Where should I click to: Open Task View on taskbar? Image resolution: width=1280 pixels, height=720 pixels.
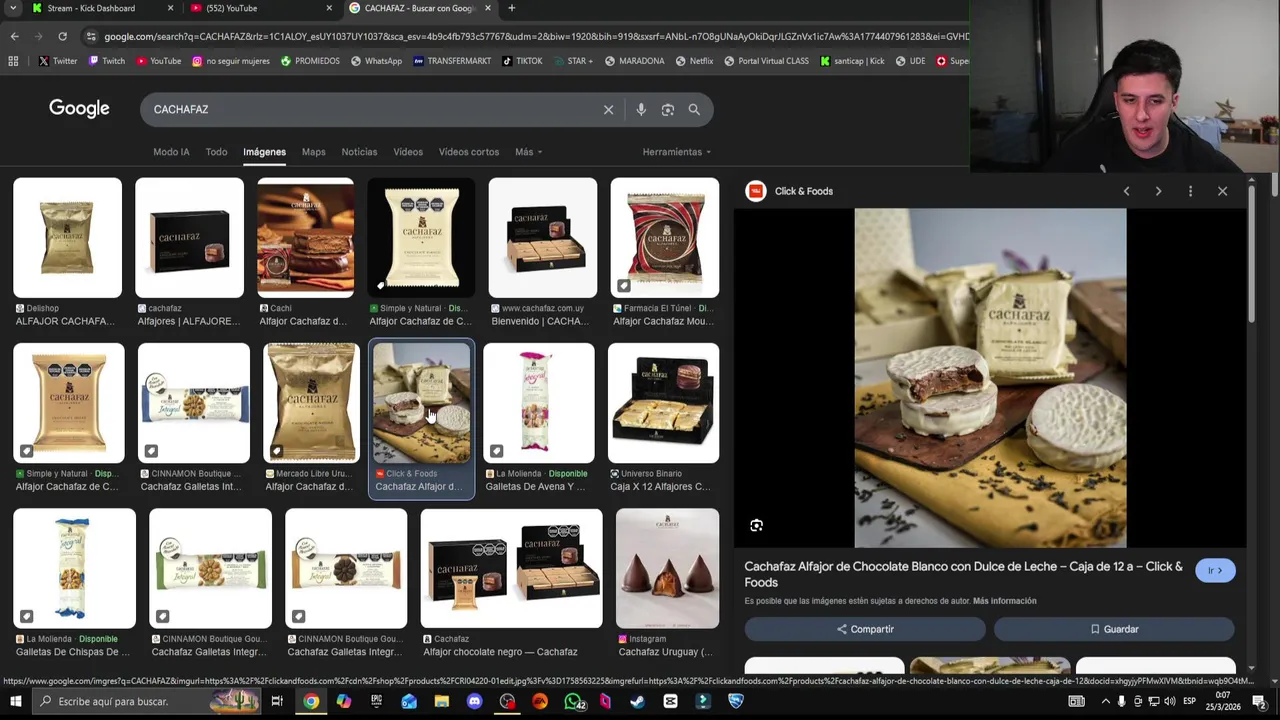(277, 701)
